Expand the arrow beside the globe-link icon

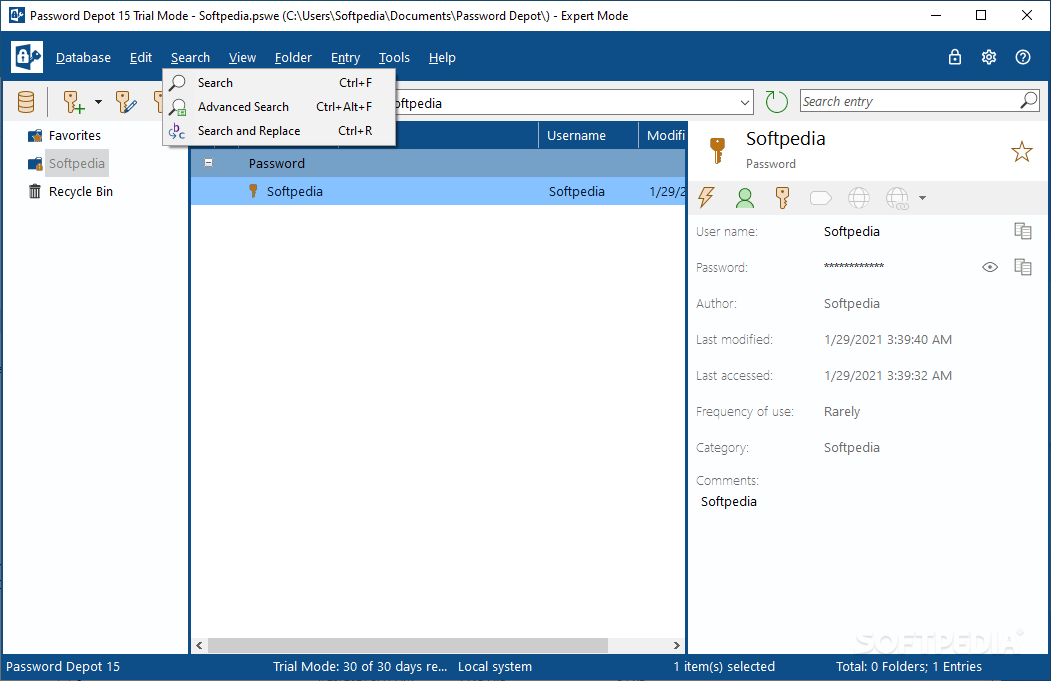[922, 198]
